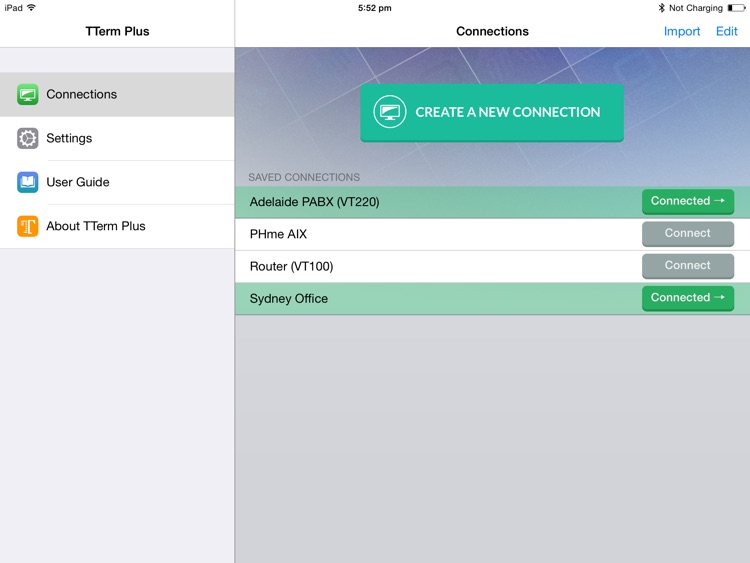Viewport: 750px width, 563px height.
Task: Select the PHme AIX row text
Action: (x=278, y=234)
